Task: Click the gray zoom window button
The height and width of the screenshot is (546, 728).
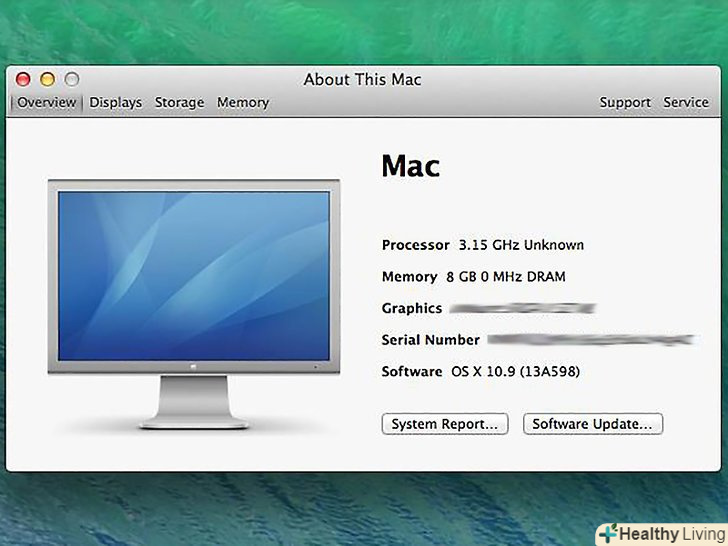Action: click(72, 79)
